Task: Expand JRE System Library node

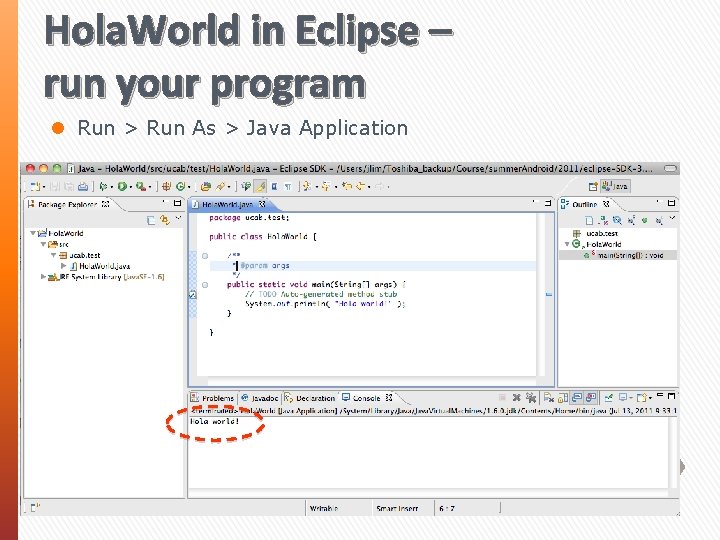Action: click(43, 277)
